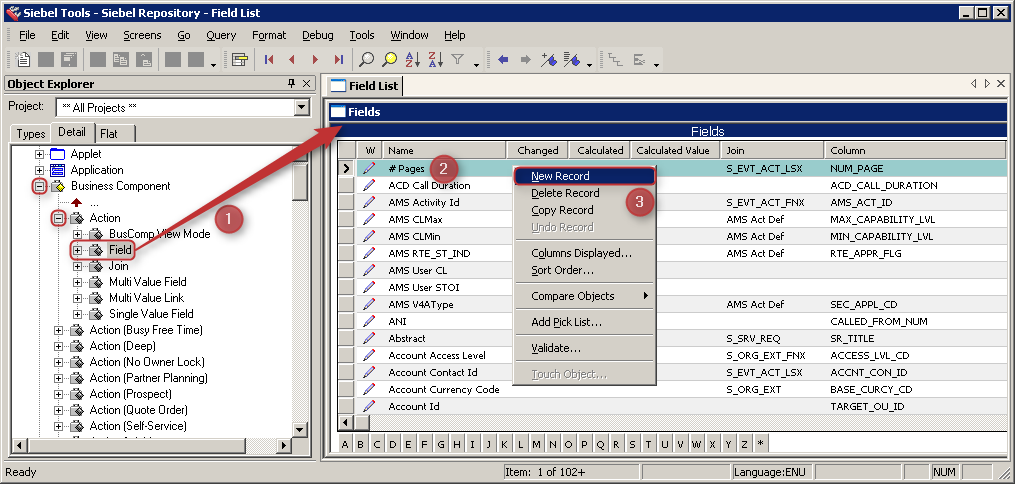Expand Action (Deep) tree node
The image size is (1015, 484).
click(x=58, y=346)
